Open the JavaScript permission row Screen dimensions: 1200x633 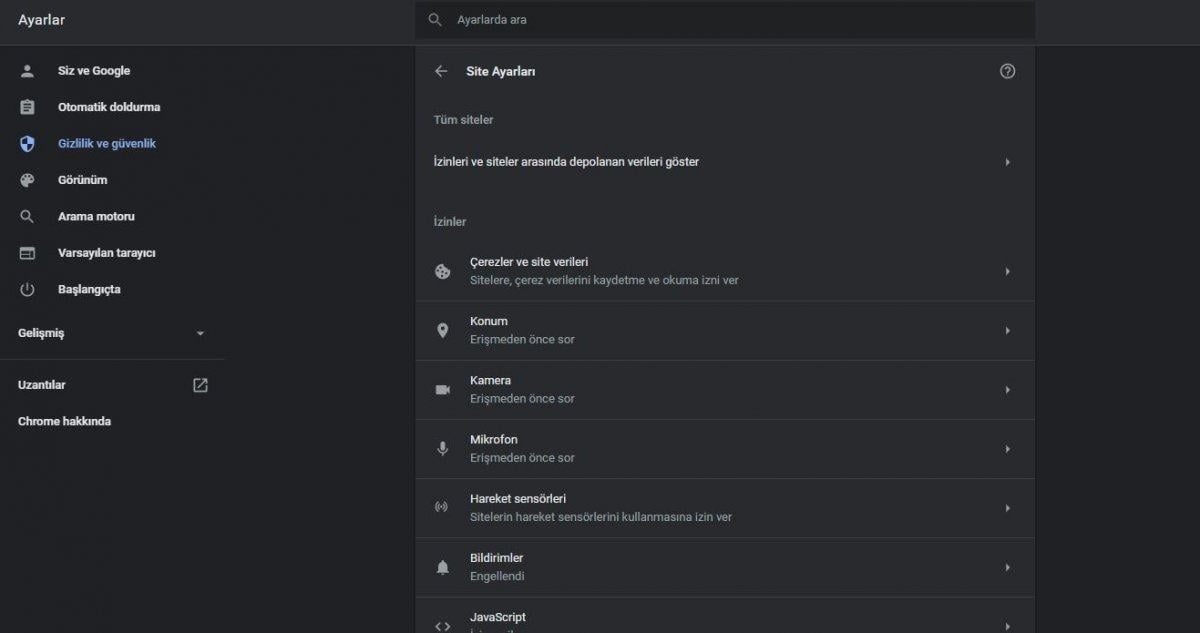tap(725, 619)
